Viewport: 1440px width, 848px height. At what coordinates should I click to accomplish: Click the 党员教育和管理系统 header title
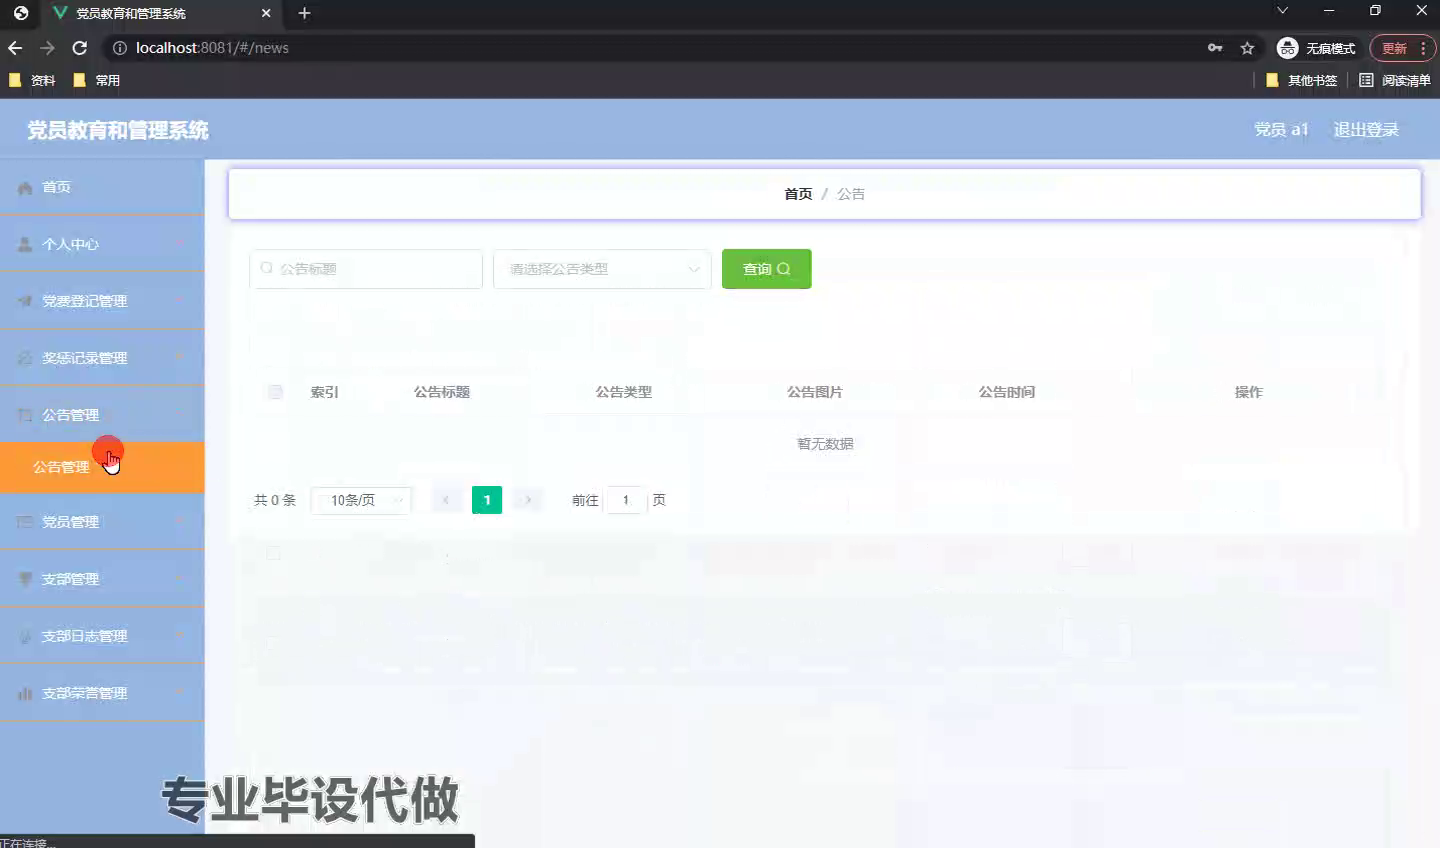pyautogui.click(x=118, y=130)
